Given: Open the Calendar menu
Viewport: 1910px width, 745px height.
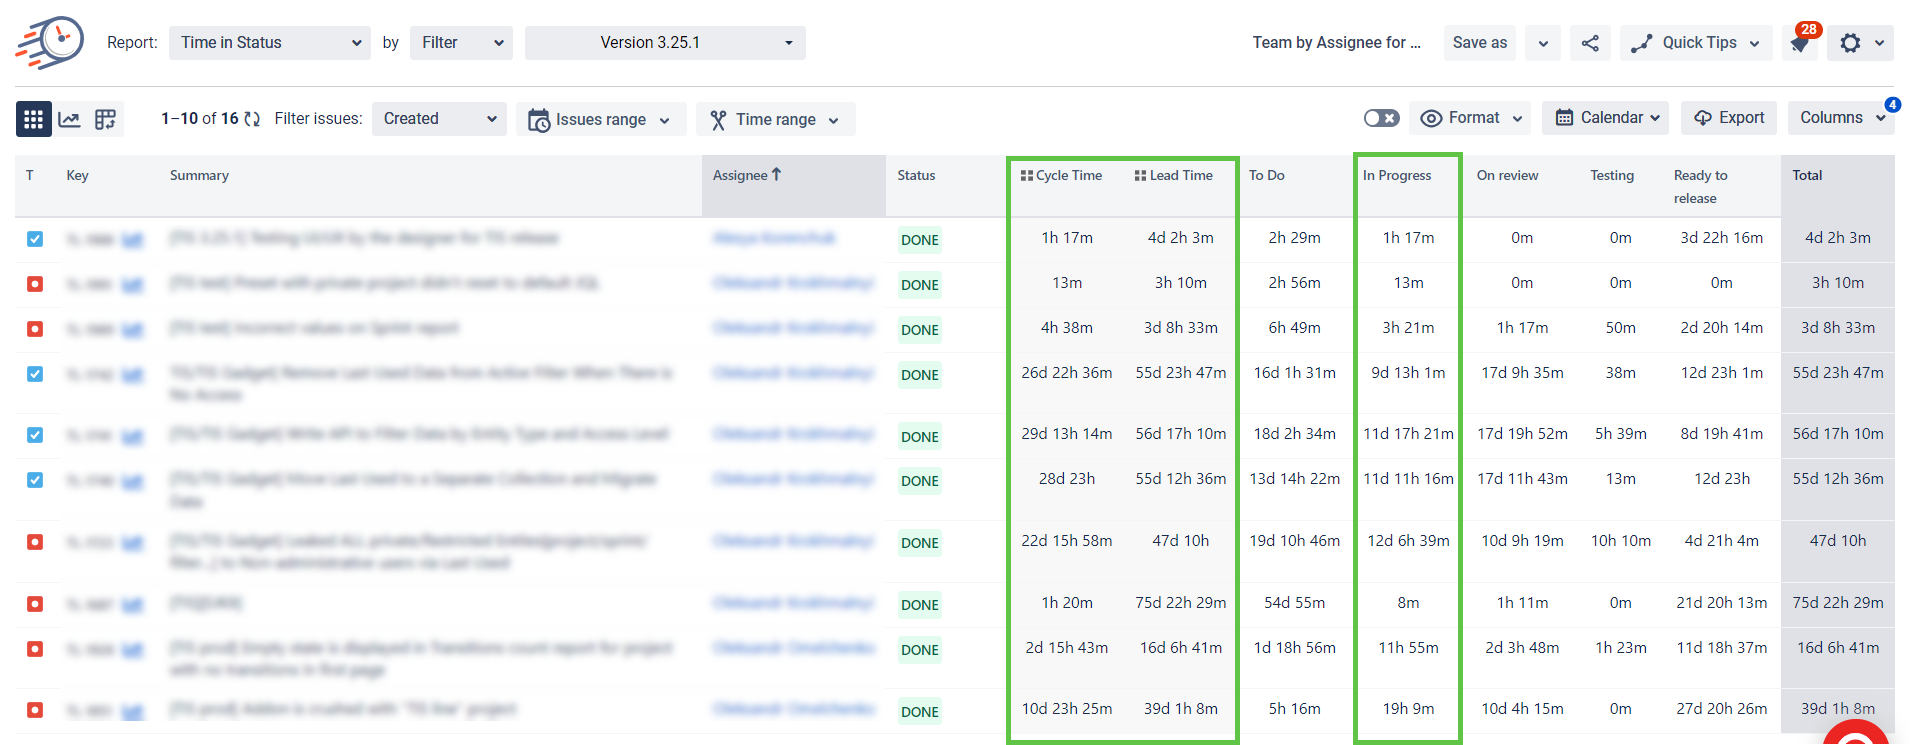Looking at the screenshot, I should coord(1606,118).
